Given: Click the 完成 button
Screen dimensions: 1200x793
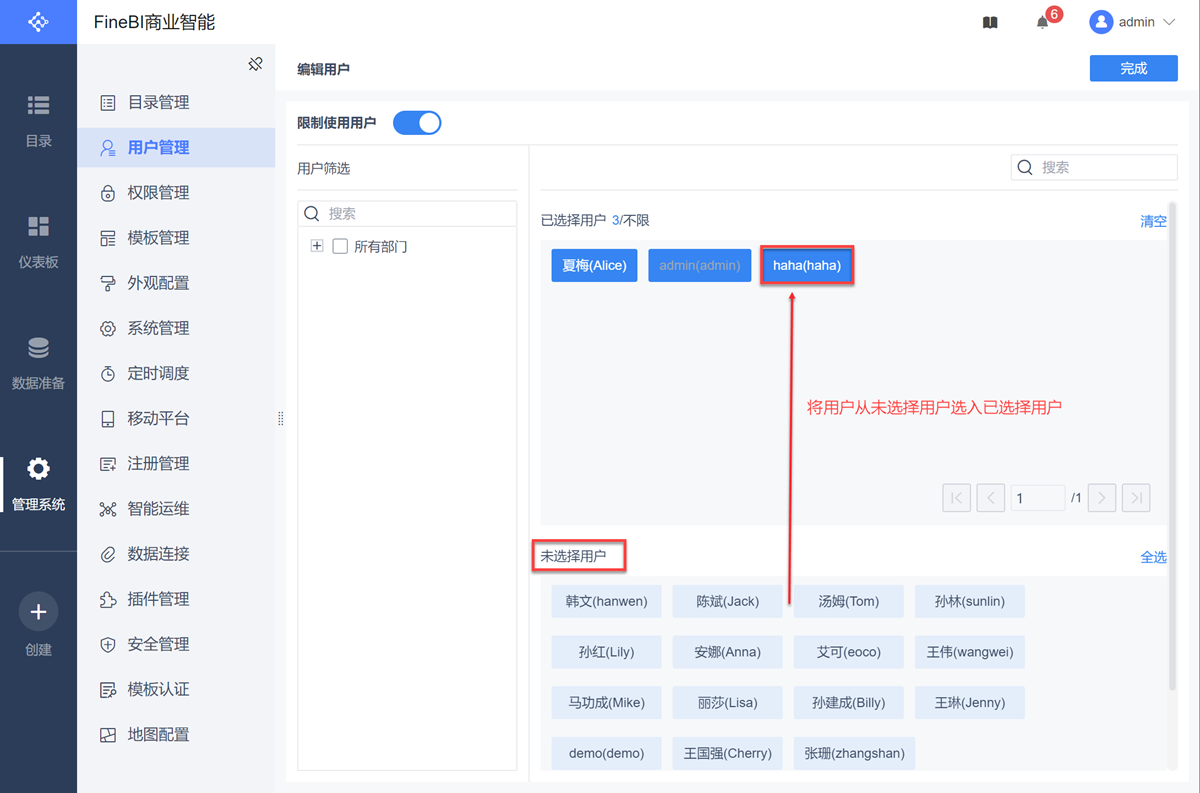Looking at the screenshot, I should pos(1133,68).
